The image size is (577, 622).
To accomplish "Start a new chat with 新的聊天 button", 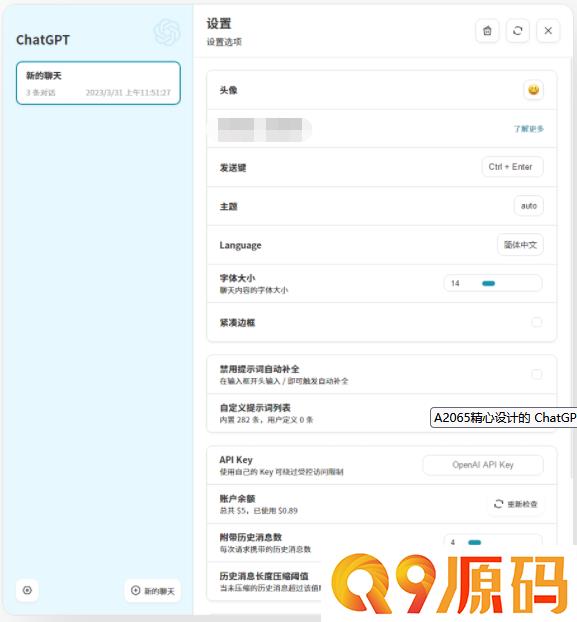I will pos(153,591).
